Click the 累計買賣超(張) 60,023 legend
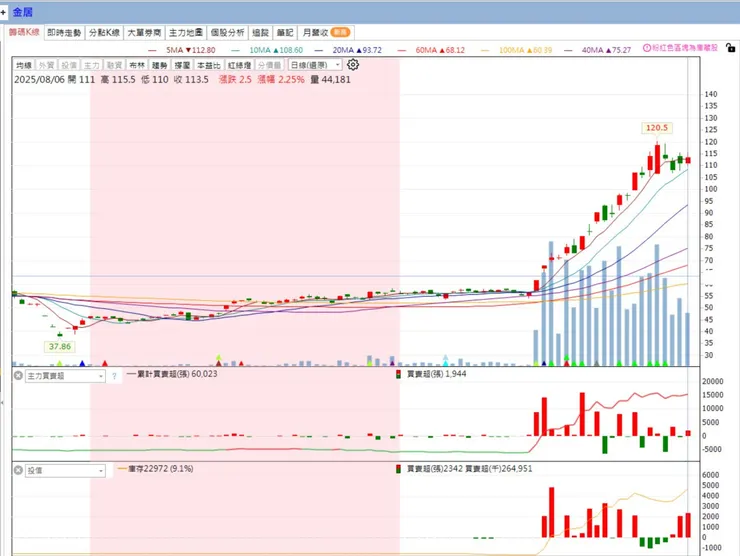The height and width of the screenshot is (556, 740). coord(172,374)
